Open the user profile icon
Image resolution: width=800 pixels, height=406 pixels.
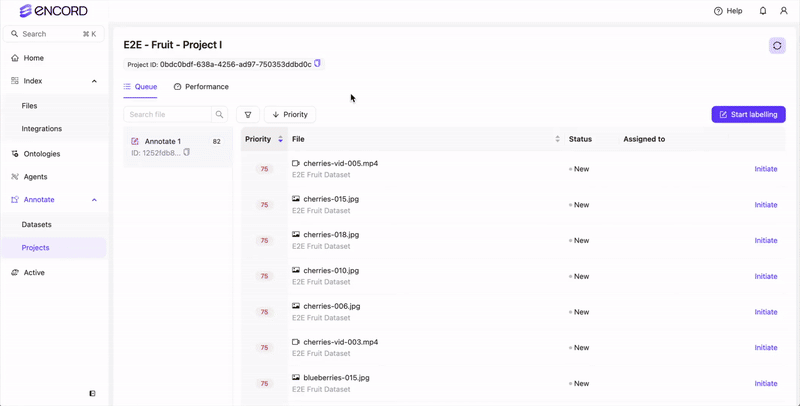click(784, 11)
